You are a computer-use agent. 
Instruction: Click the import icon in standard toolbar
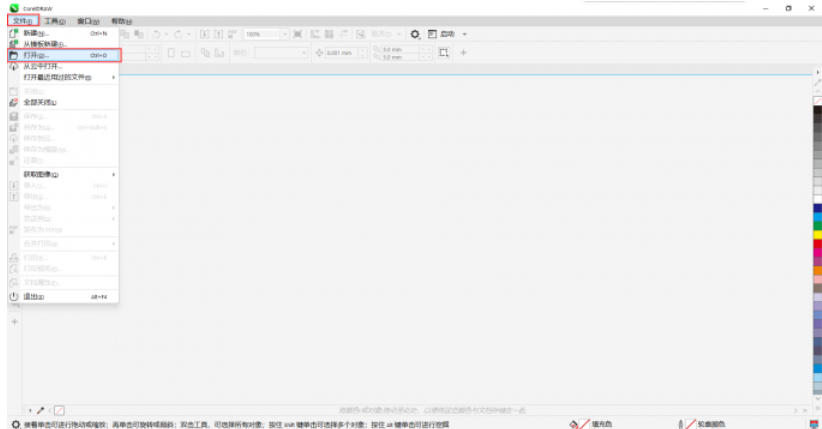[x=204, y=34]
